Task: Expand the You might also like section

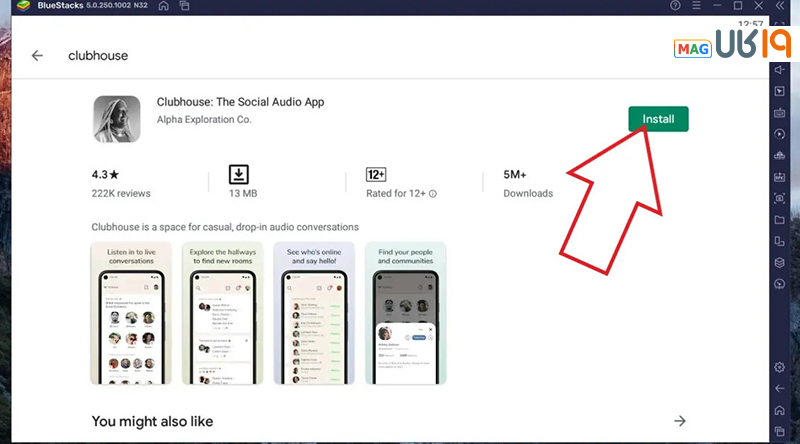Action: pos(680,421)
